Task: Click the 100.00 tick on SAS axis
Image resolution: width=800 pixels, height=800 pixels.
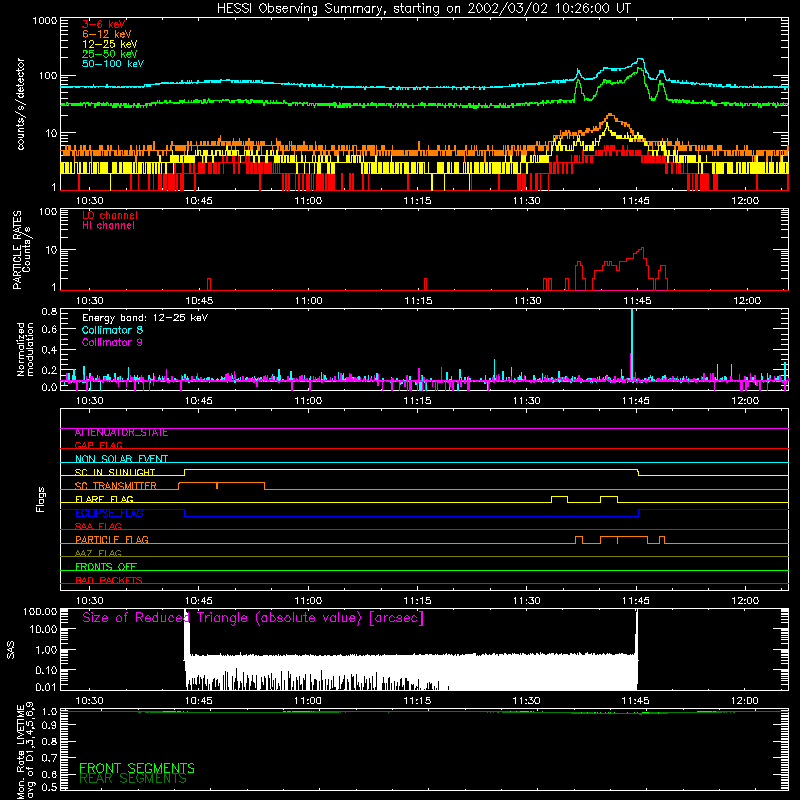Action: (x=40, y=612)
